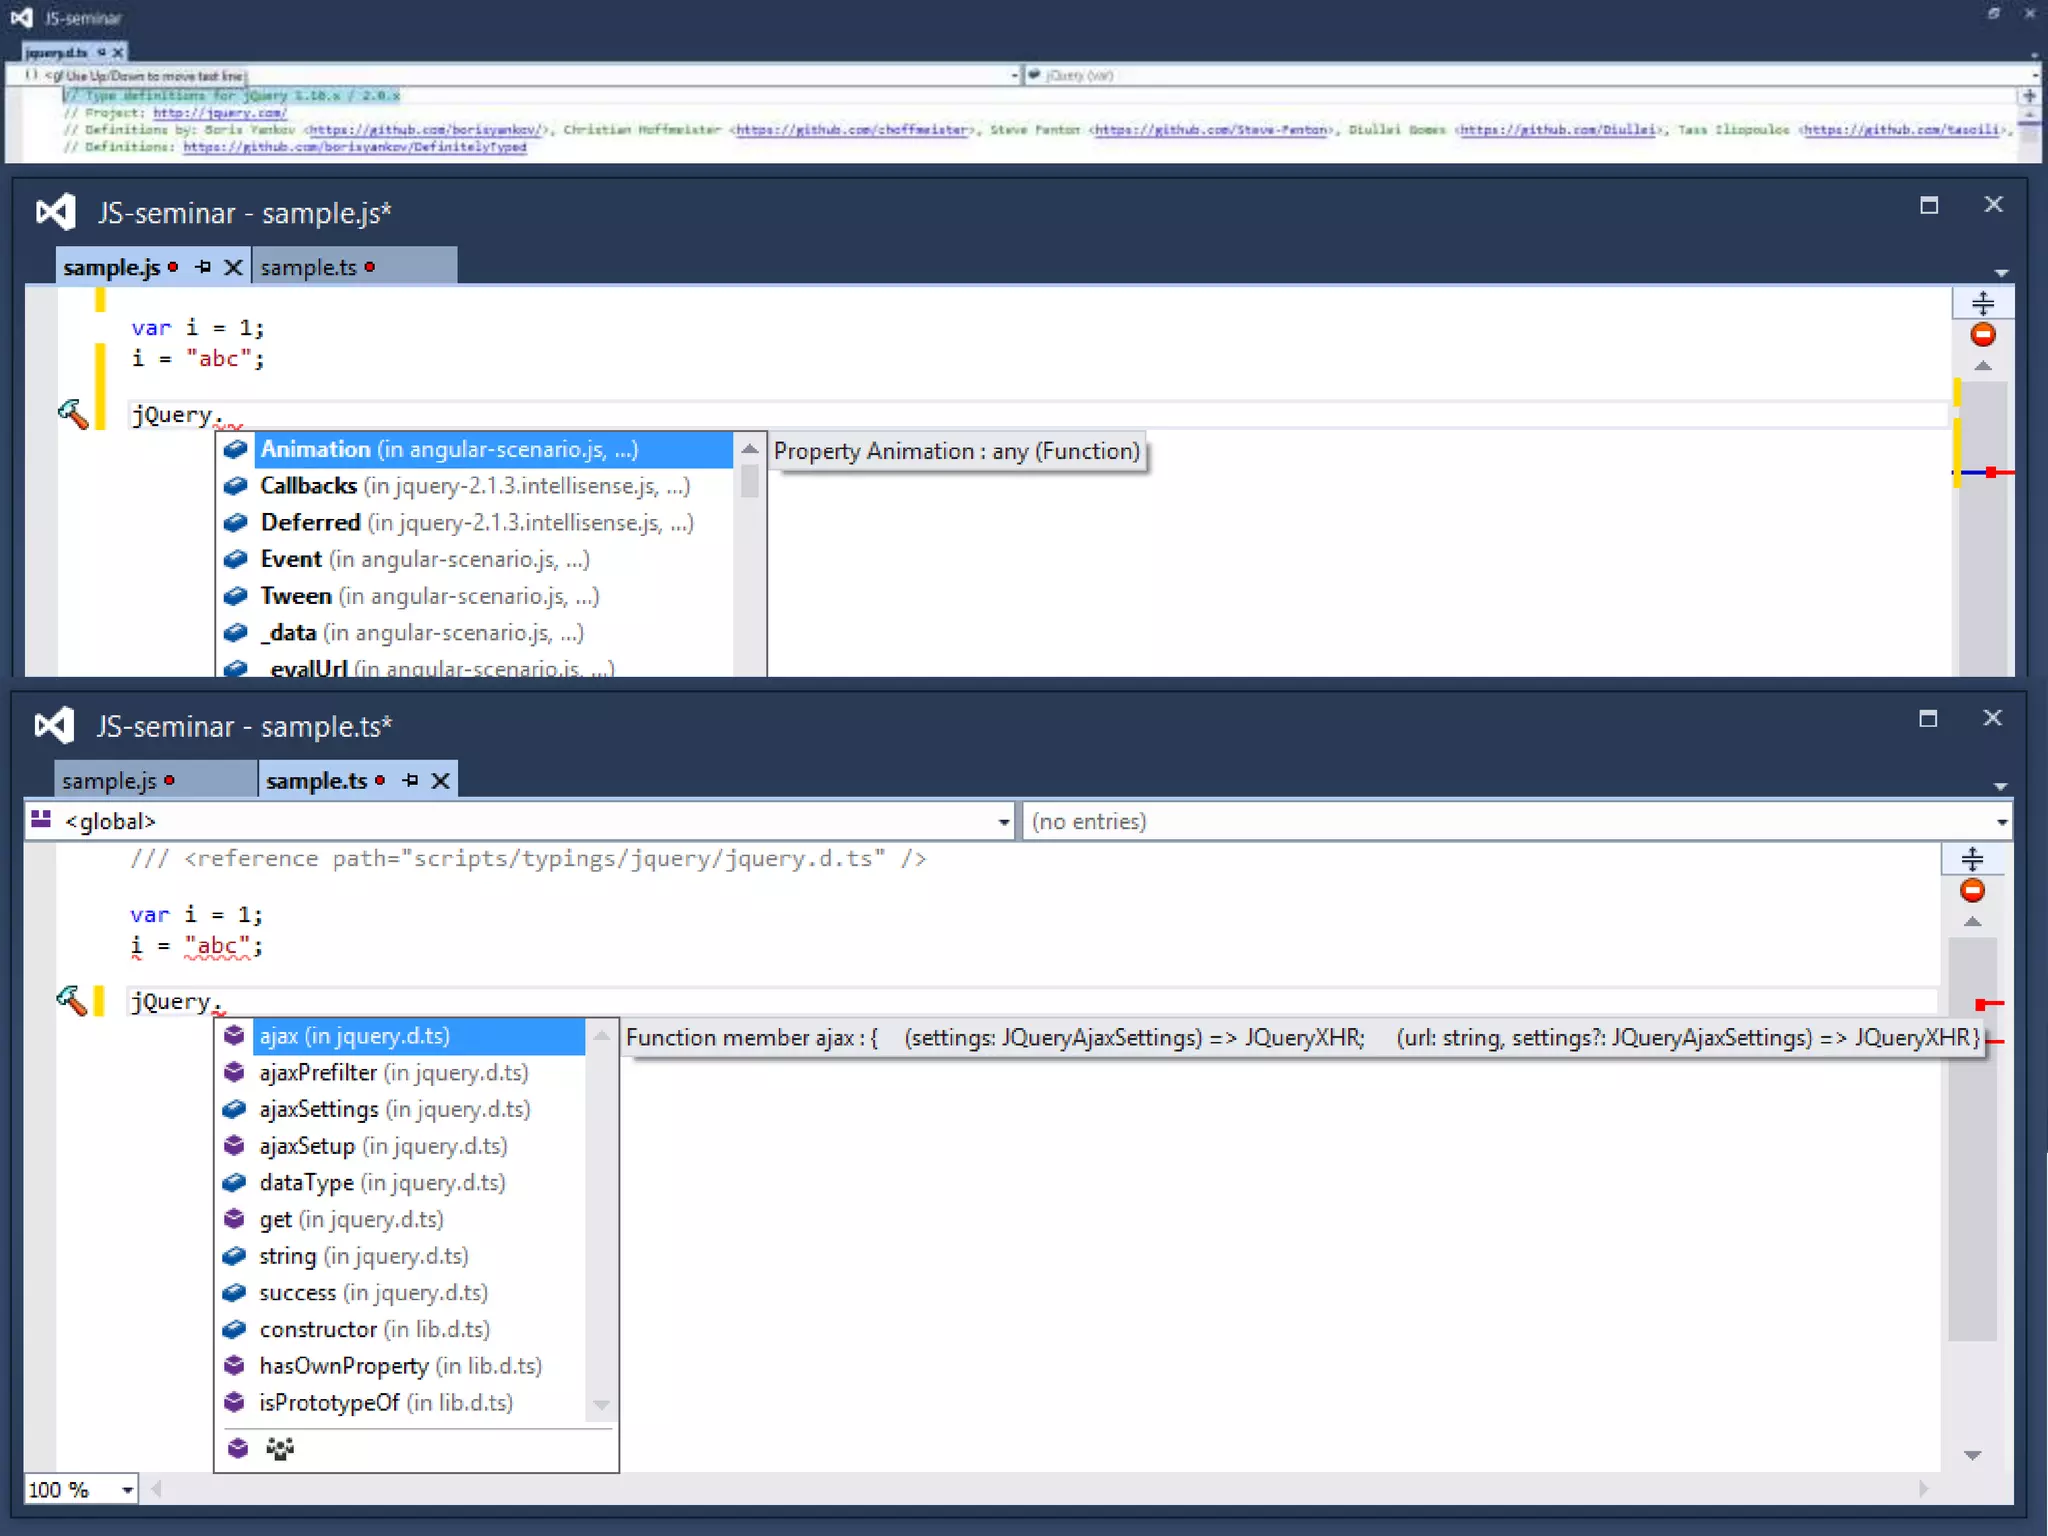Open tab list dropdown arrow in sample.ts window
Viewport: 2048px width, 1536px height.
click(x=2000, y=786)
